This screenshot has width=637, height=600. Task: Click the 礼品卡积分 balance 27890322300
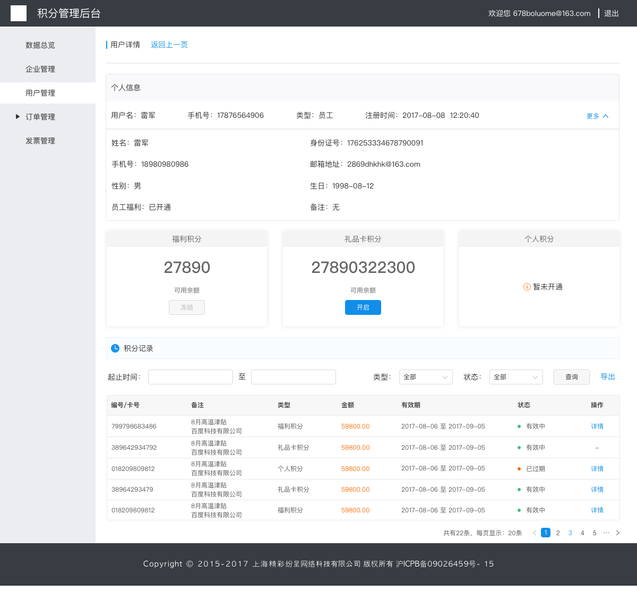coord(363,267)
